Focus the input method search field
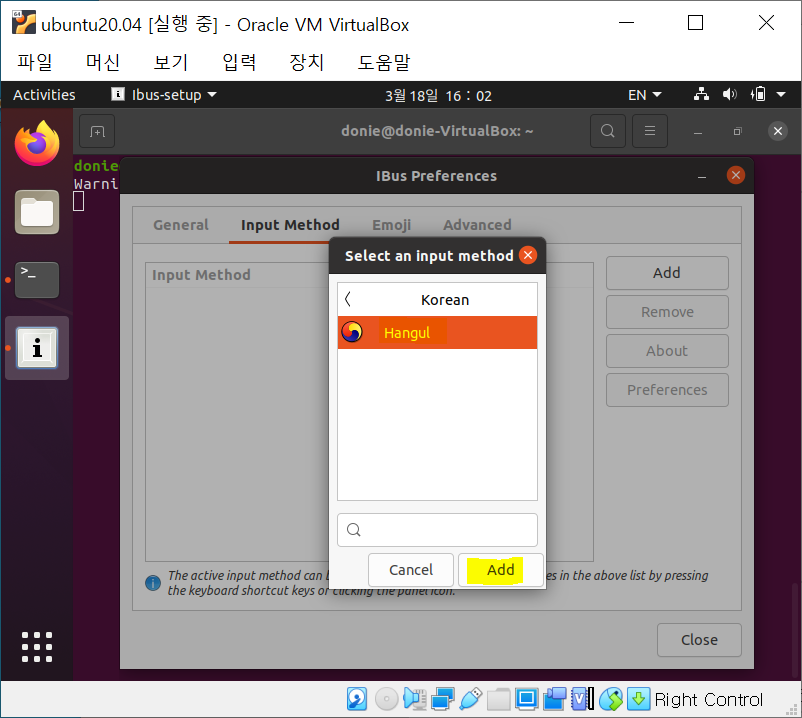 (437, 530)
